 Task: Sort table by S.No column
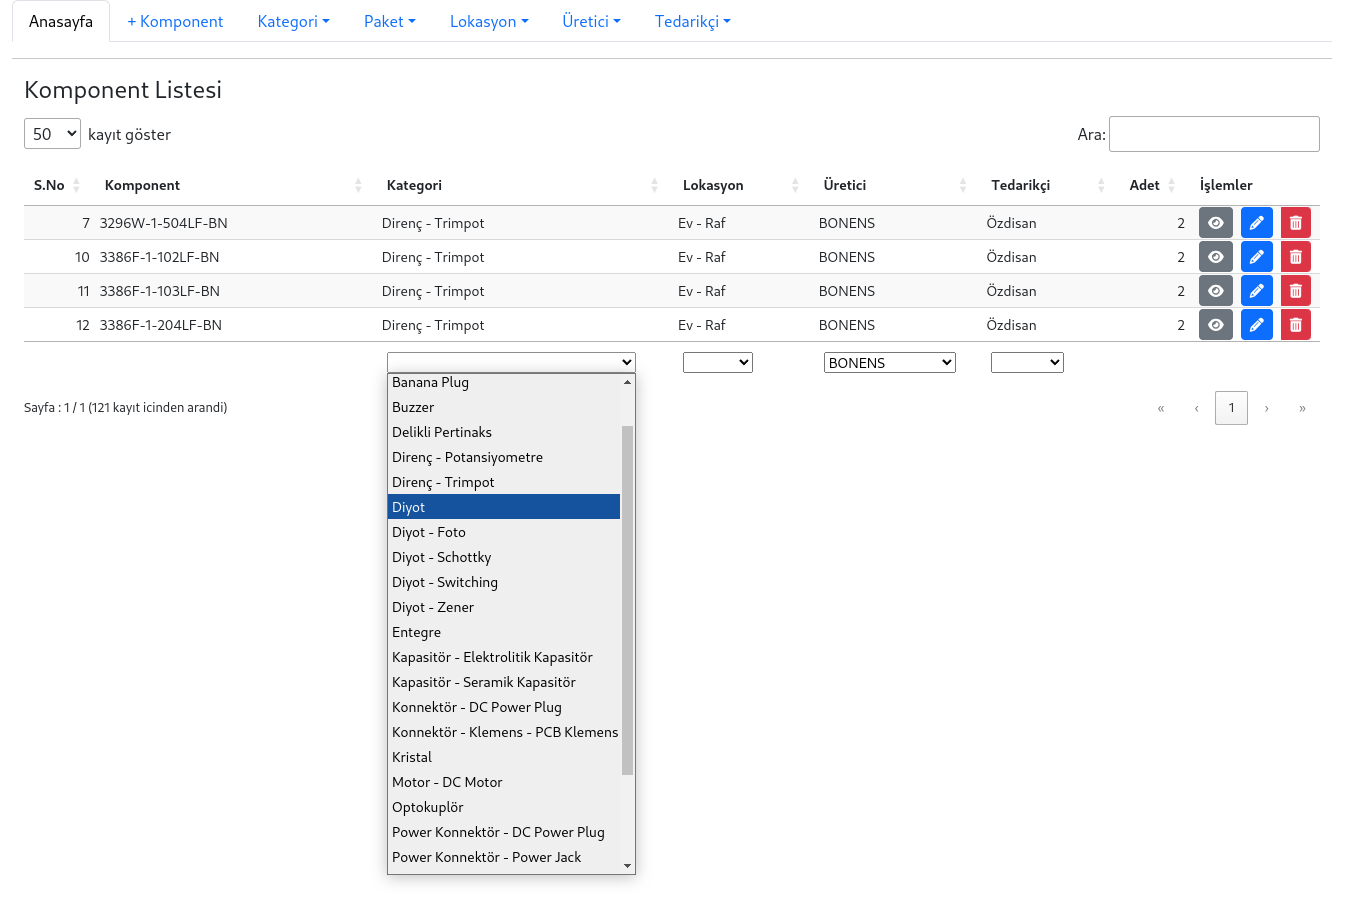57,185
